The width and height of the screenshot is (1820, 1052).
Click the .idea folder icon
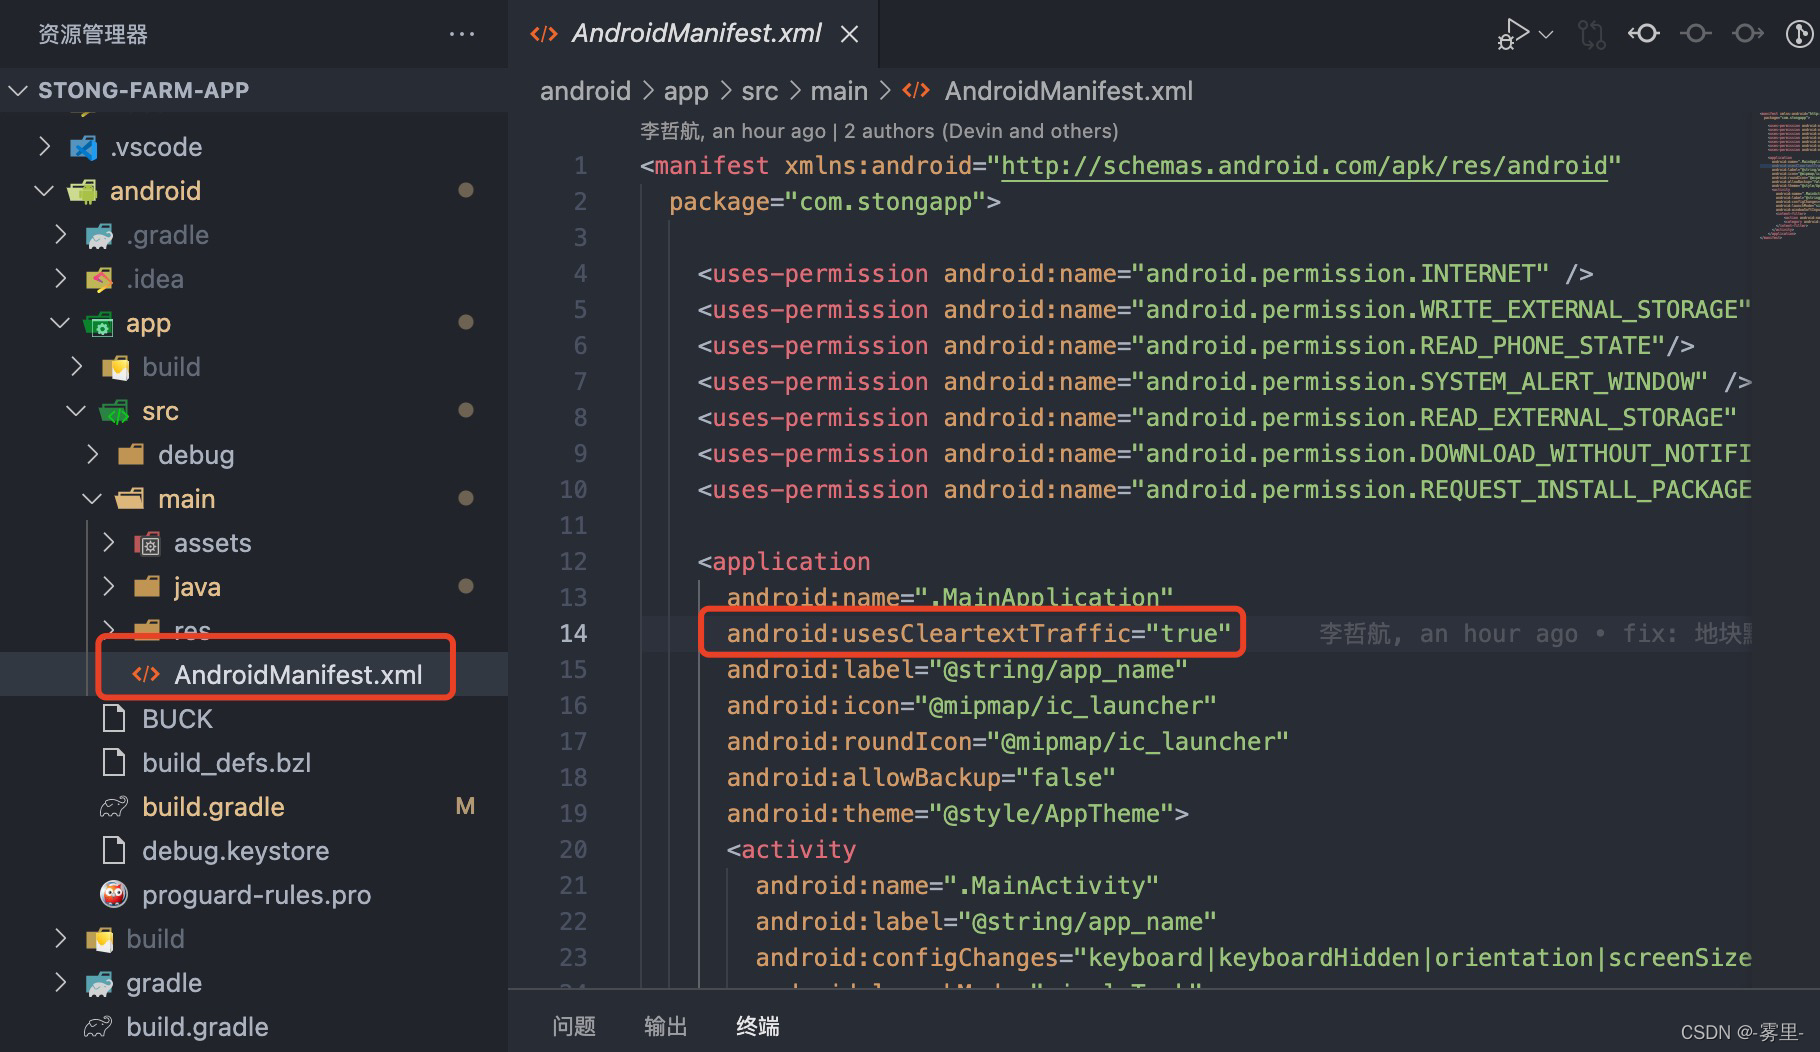(x=99, y=280)
